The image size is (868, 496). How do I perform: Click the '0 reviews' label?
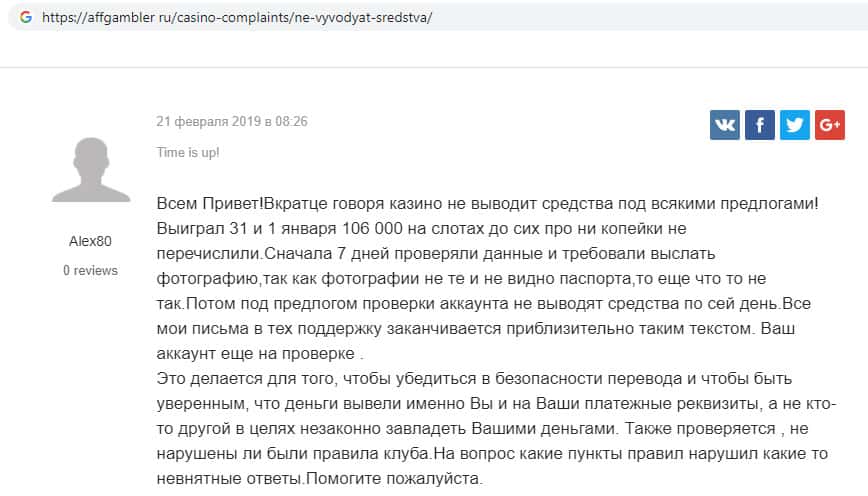tap(90, 270)
